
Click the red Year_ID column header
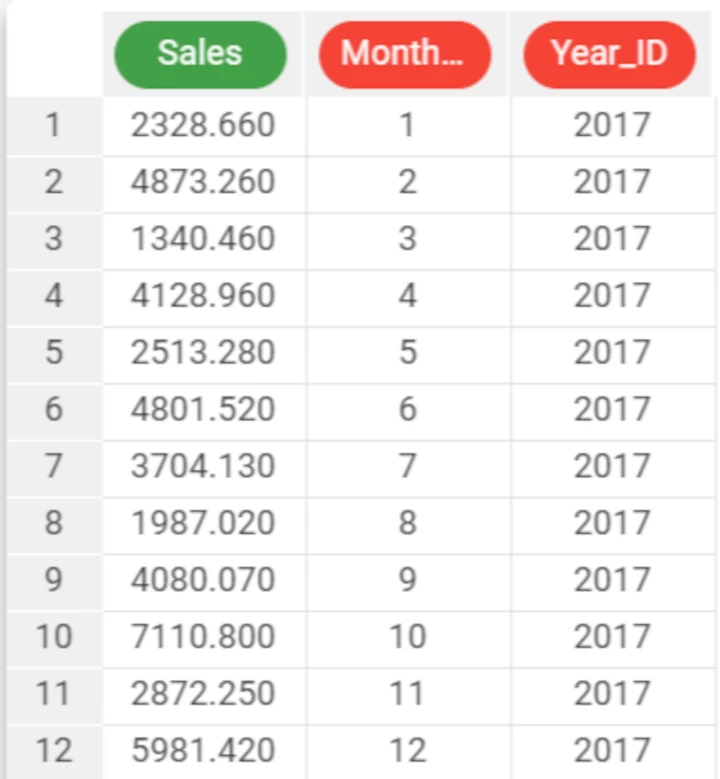point(609,55)
